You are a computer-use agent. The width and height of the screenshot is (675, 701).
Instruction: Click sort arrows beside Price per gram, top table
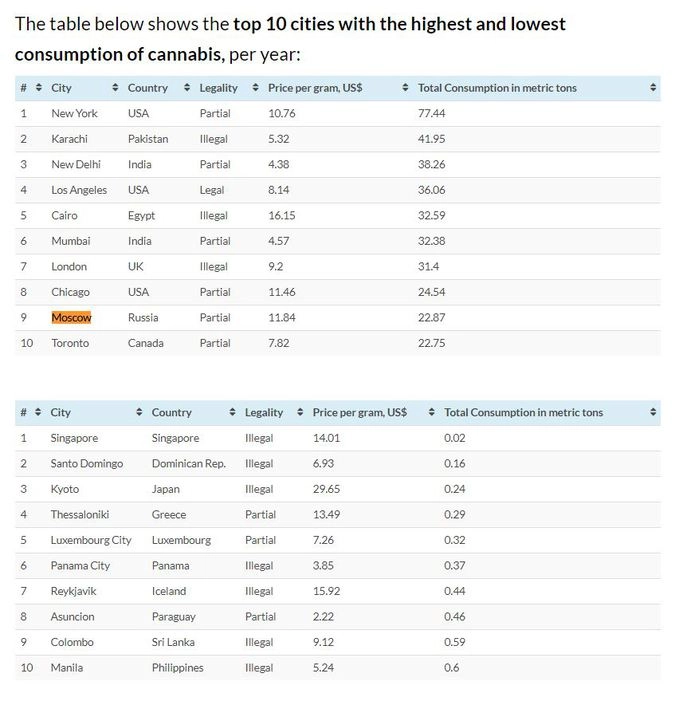pyautogui.click(x=405, y=88)
